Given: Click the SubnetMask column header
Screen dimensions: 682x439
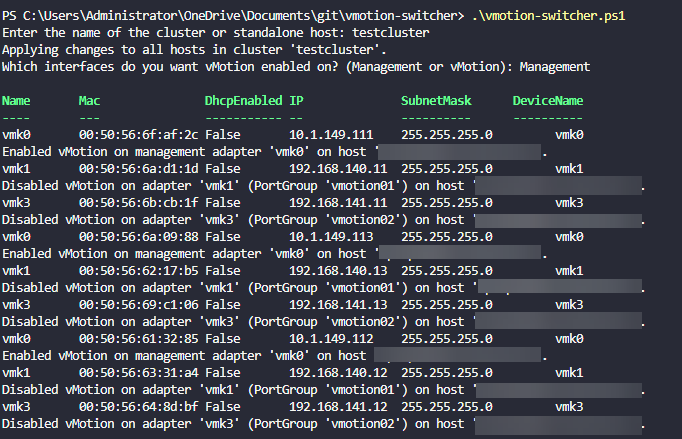Looking at the screenshot, I should pos(435,101).
